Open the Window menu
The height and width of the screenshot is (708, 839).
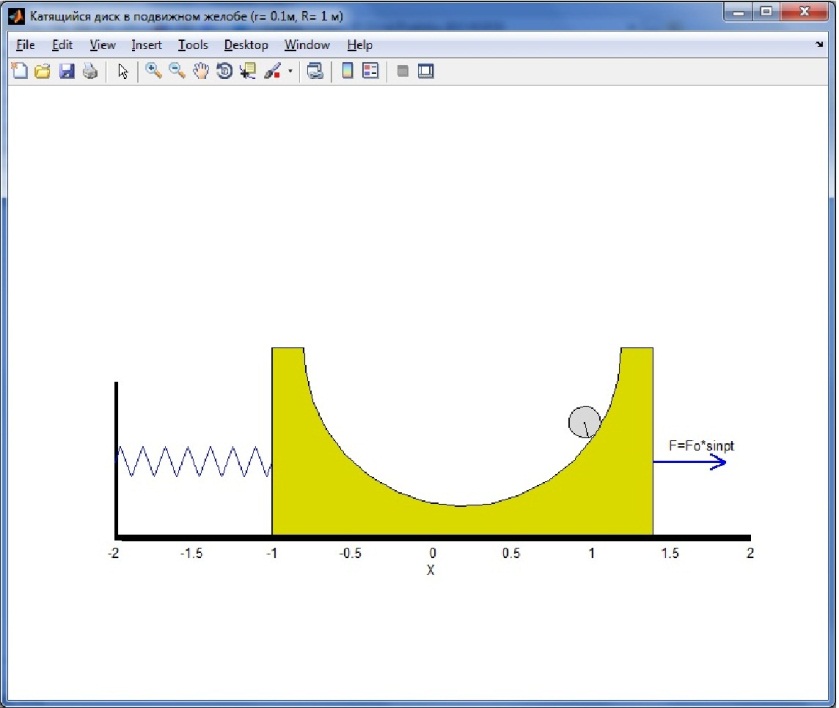[307, 45]
